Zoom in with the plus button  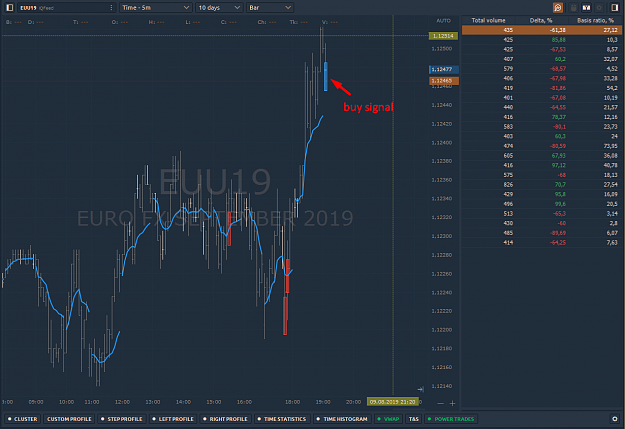(452, 403)
